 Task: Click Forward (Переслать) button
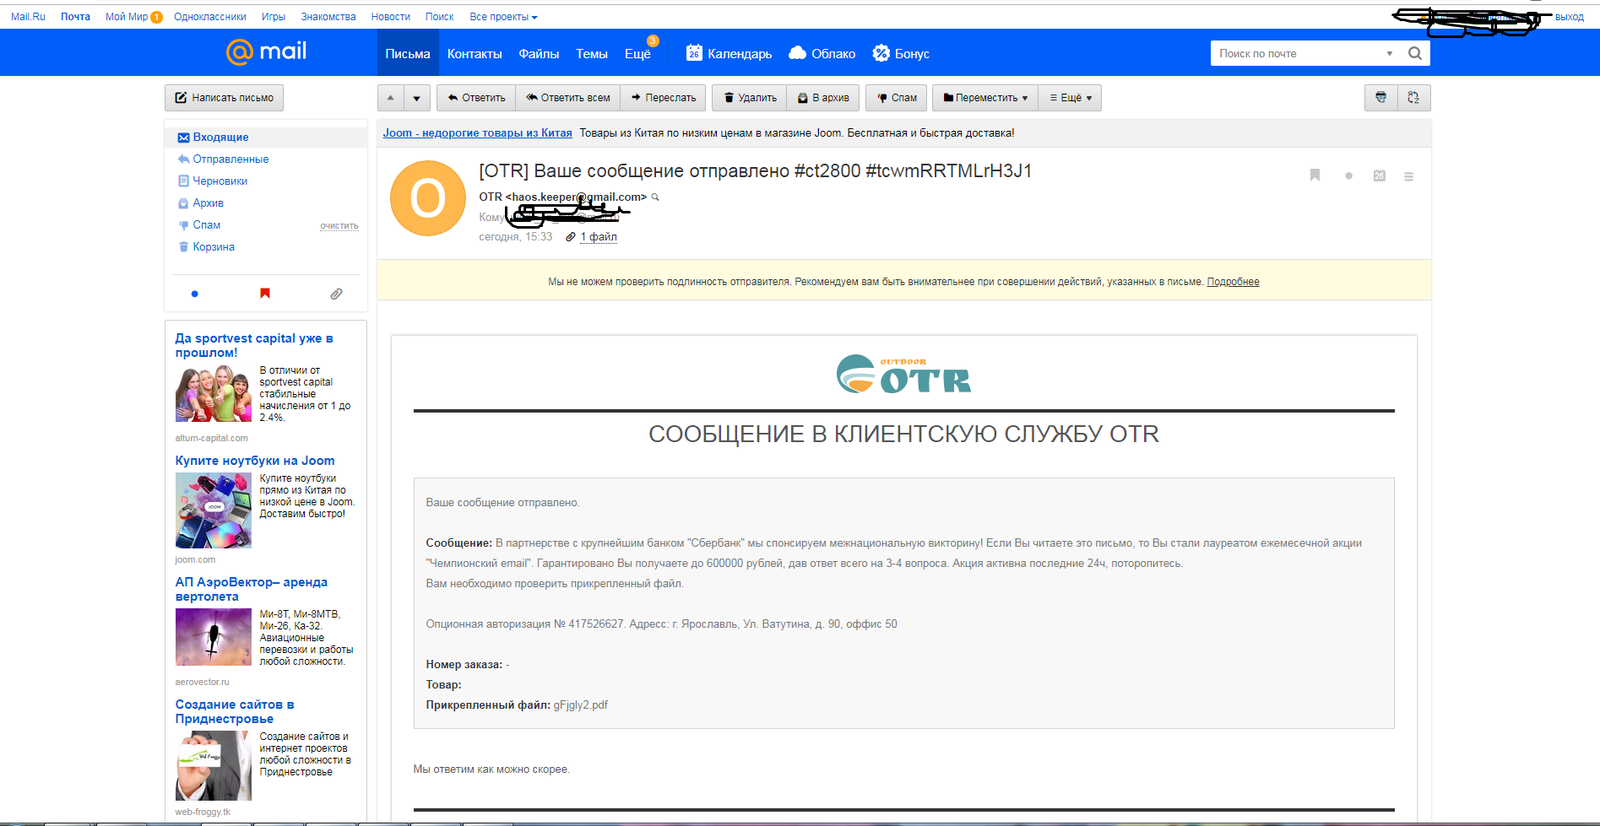click(663, 98)
